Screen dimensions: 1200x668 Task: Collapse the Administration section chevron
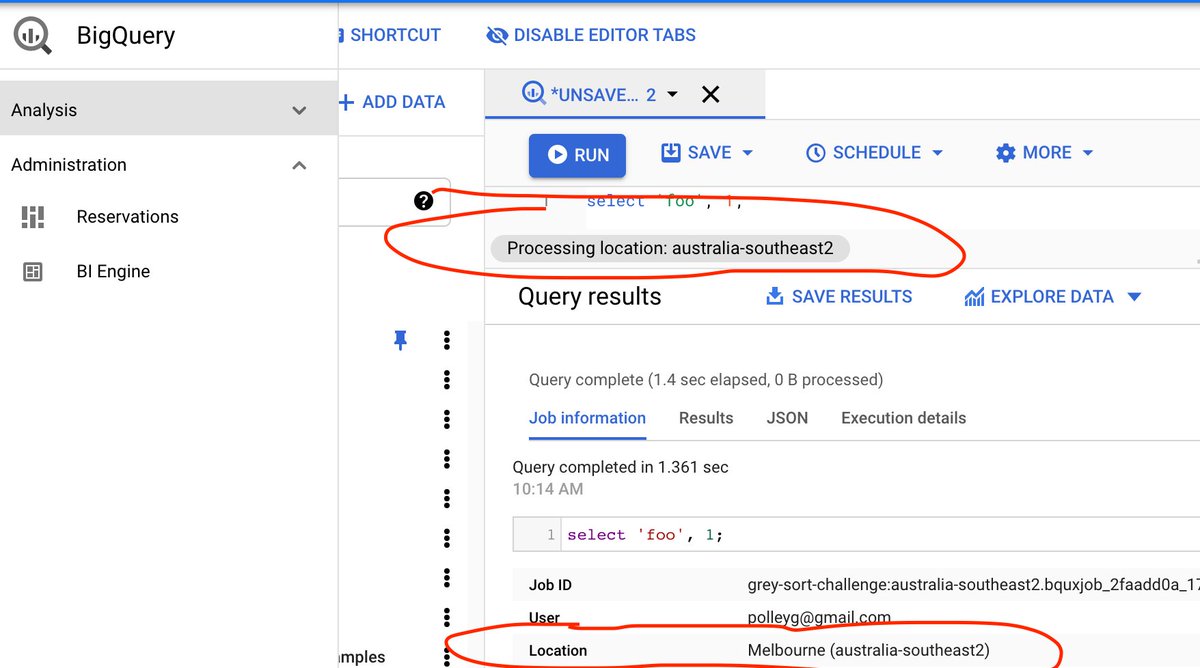[x=299, y=165]
